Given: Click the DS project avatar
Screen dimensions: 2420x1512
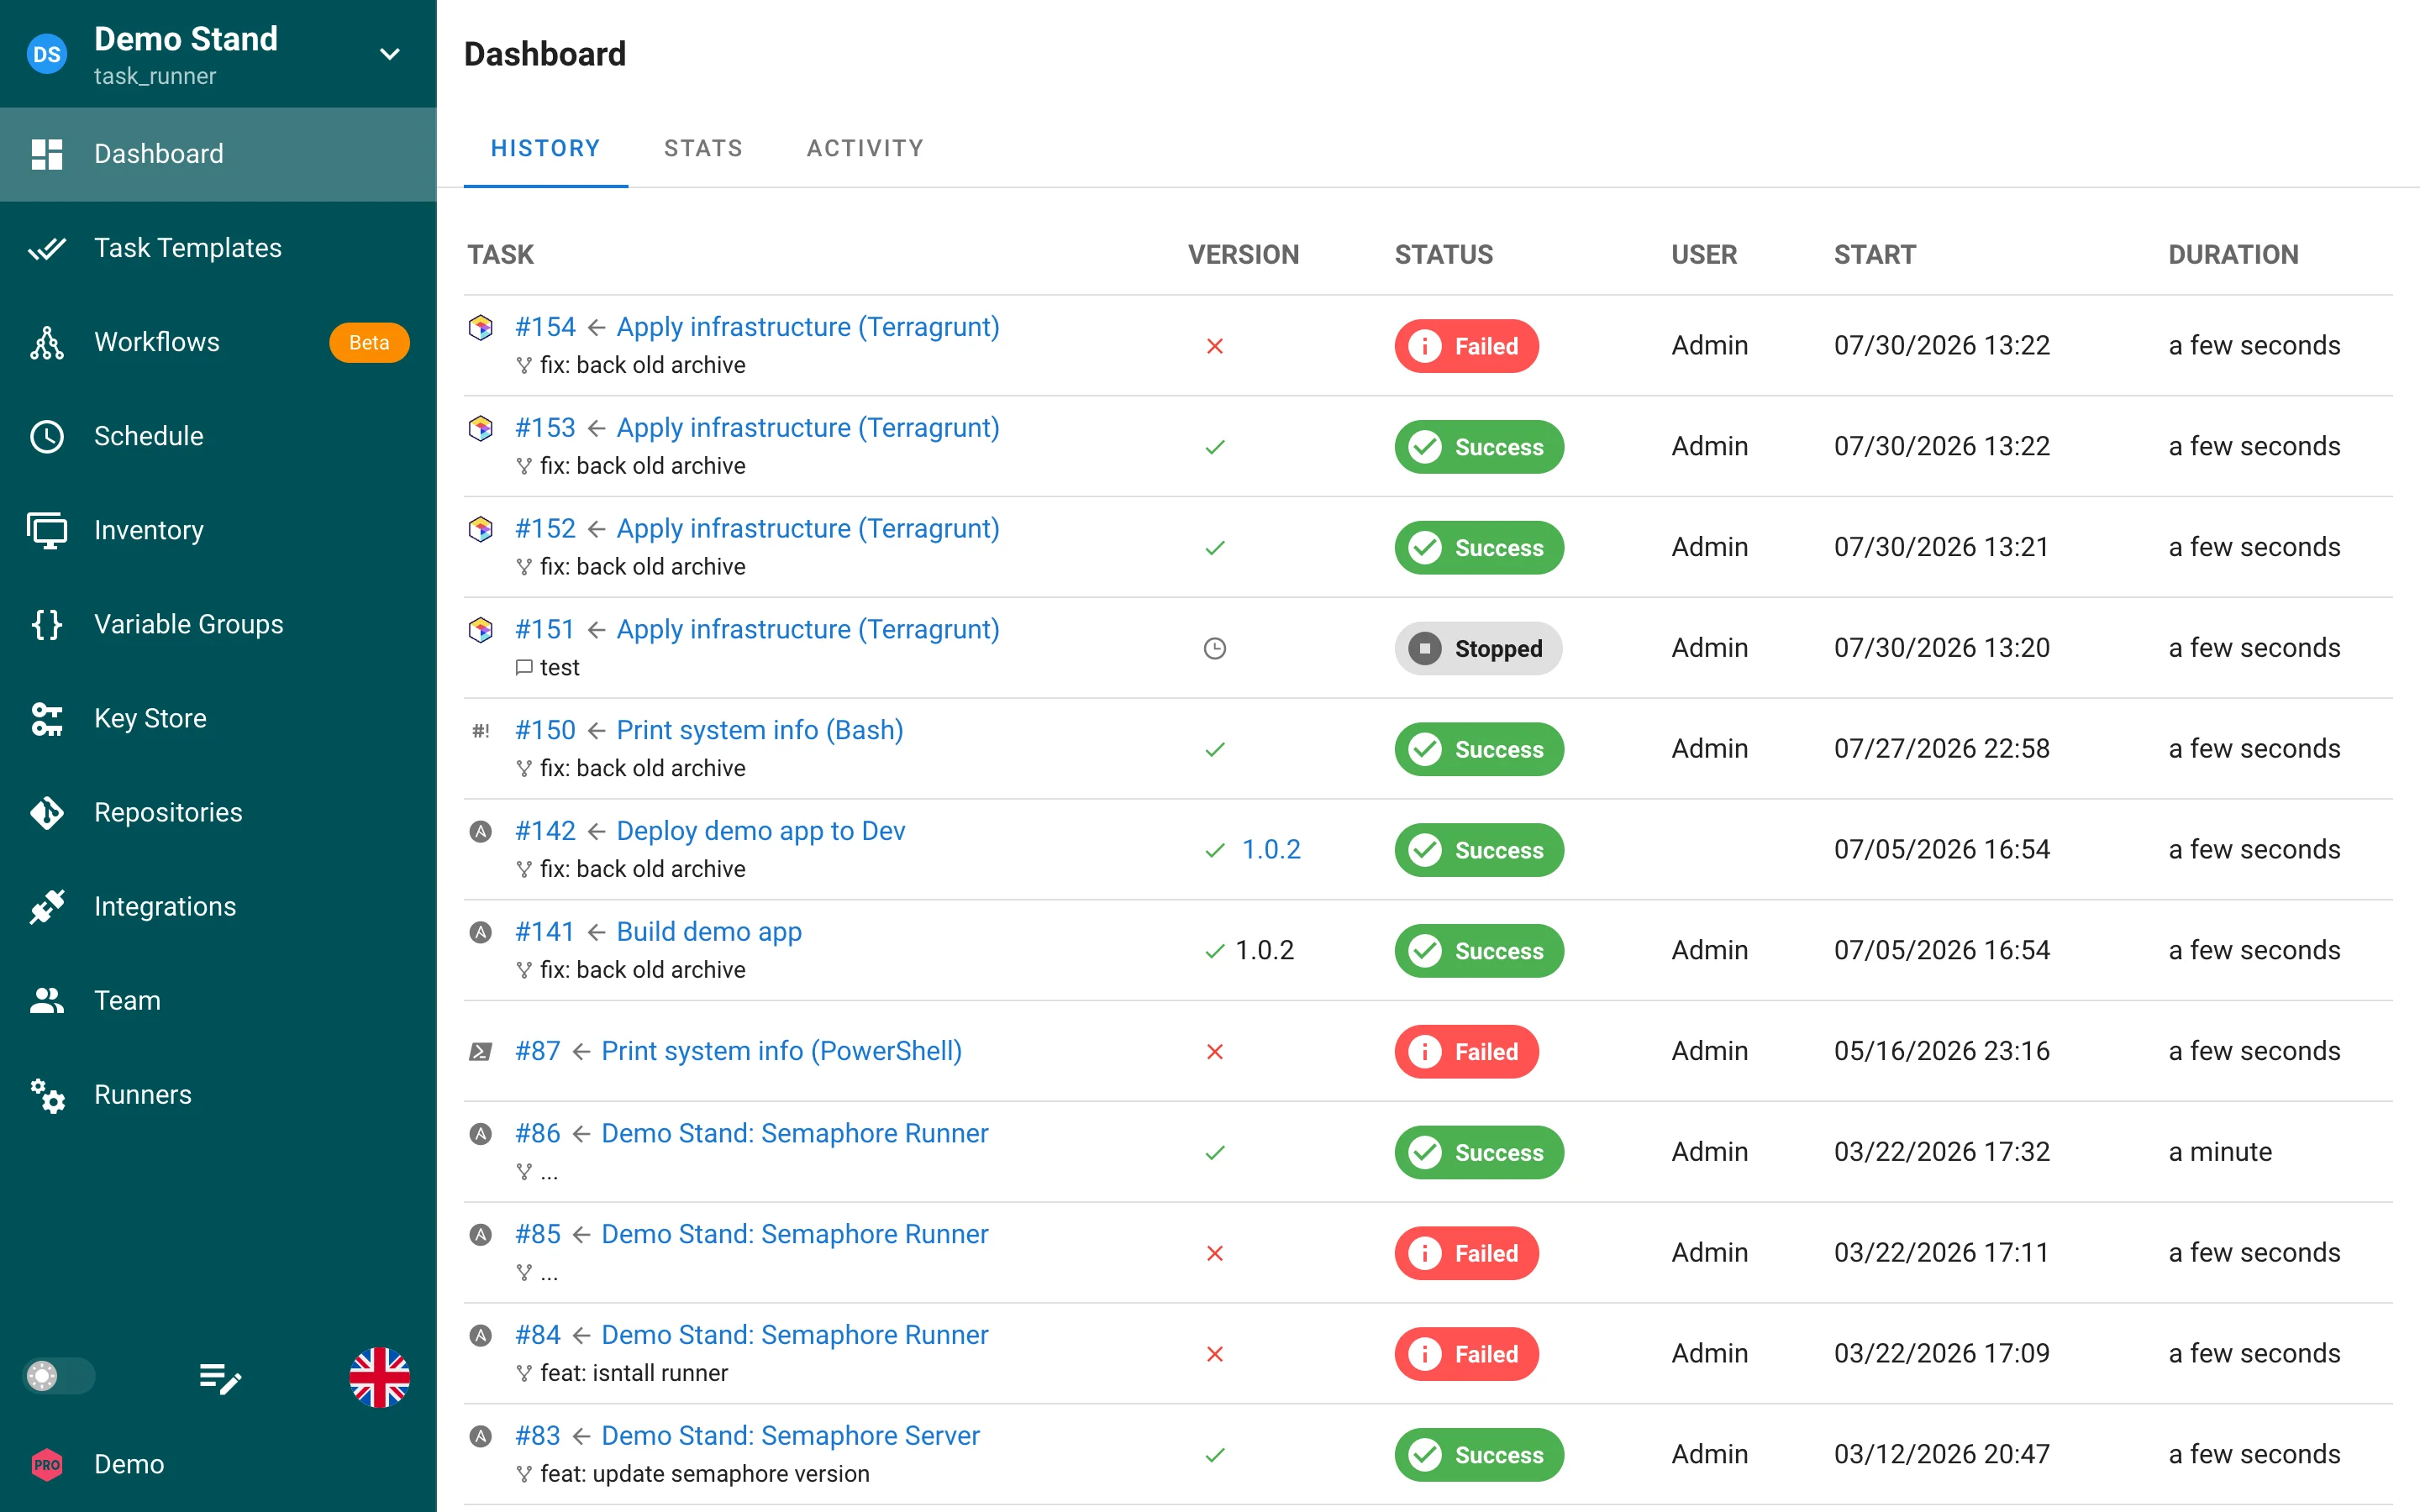Looking at the screenshot, I should point(47,54).
